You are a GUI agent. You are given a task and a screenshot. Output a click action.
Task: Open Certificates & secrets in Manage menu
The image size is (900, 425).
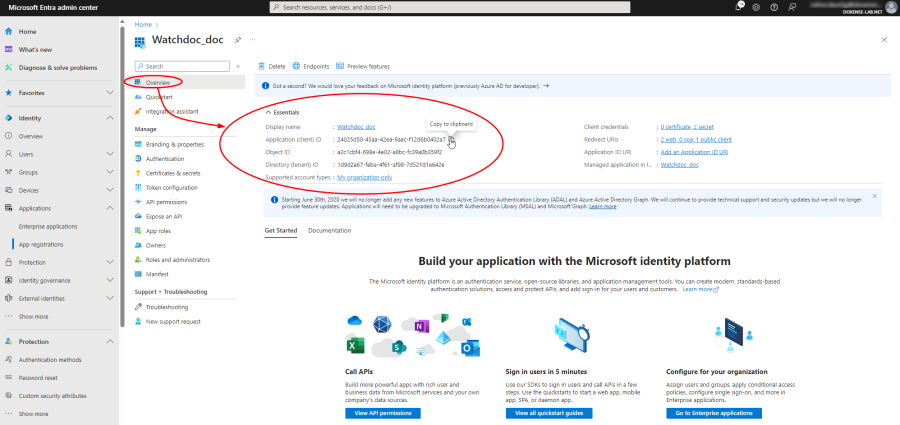(x=172, y=173)
